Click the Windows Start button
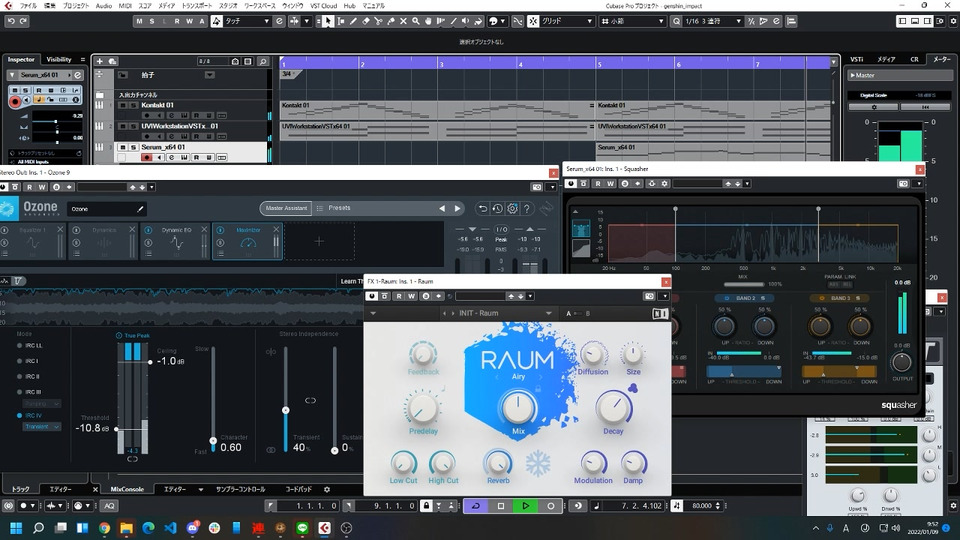The height and width of the screenshot is (540, 960). coord(16,528)
